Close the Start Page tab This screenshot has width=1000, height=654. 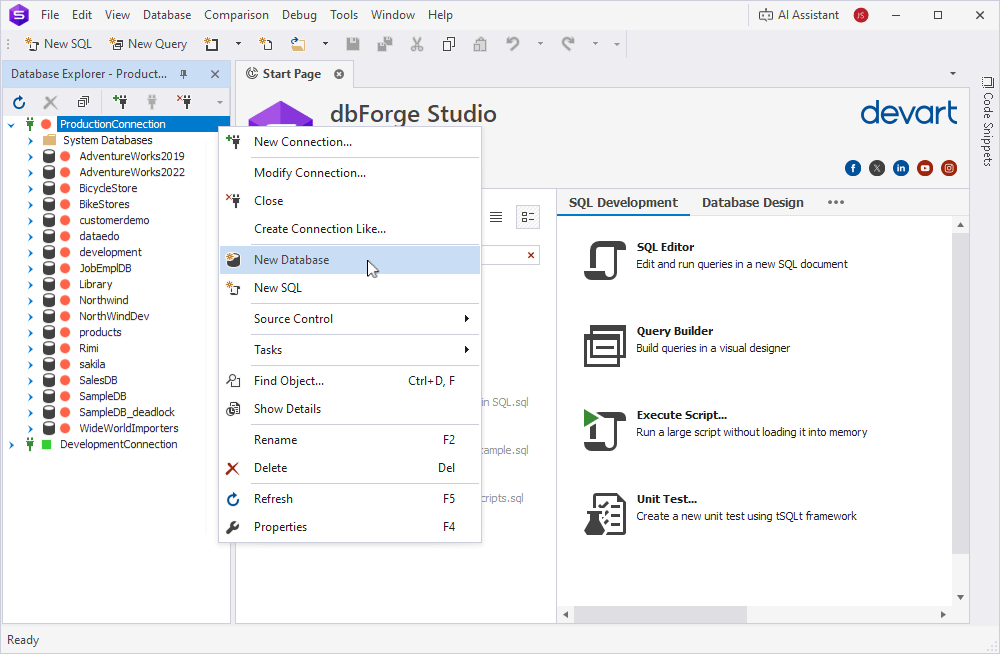[x=339, y=74]
